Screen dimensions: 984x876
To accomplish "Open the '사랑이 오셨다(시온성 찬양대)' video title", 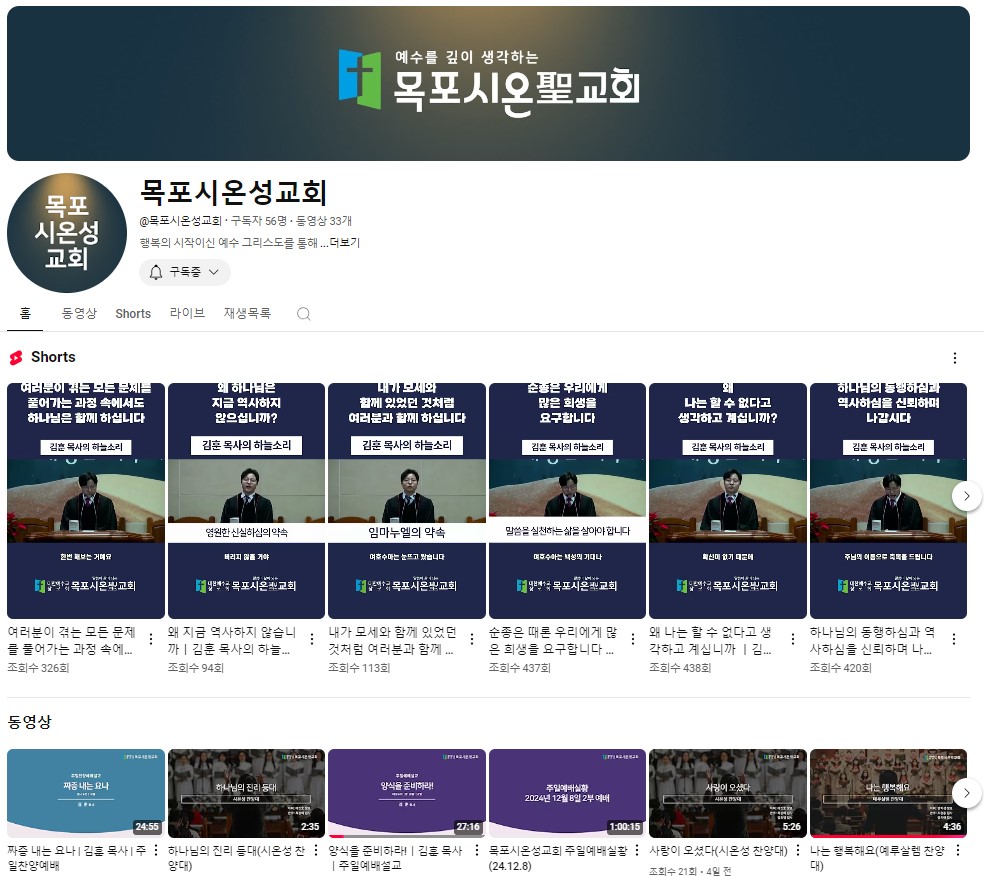I will click(719, 851).
